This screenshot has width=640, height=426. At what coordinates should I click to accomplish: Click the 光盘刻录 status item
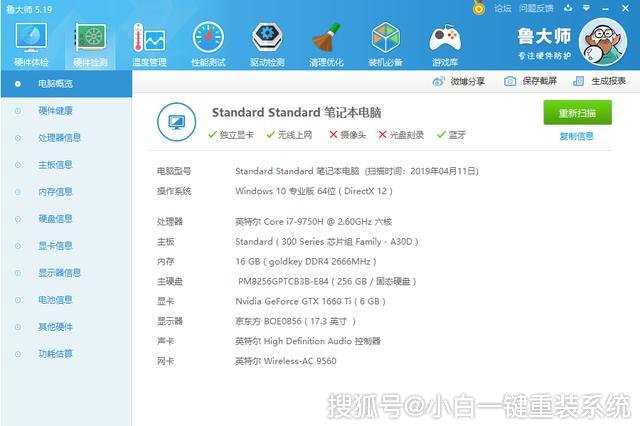[401, 135]
